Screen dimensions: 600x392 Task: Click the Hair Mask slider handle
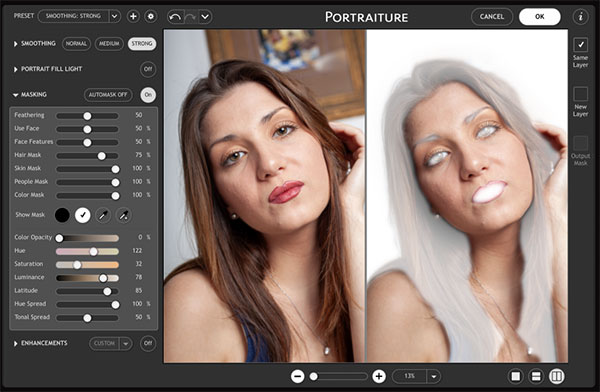point(101,156)
